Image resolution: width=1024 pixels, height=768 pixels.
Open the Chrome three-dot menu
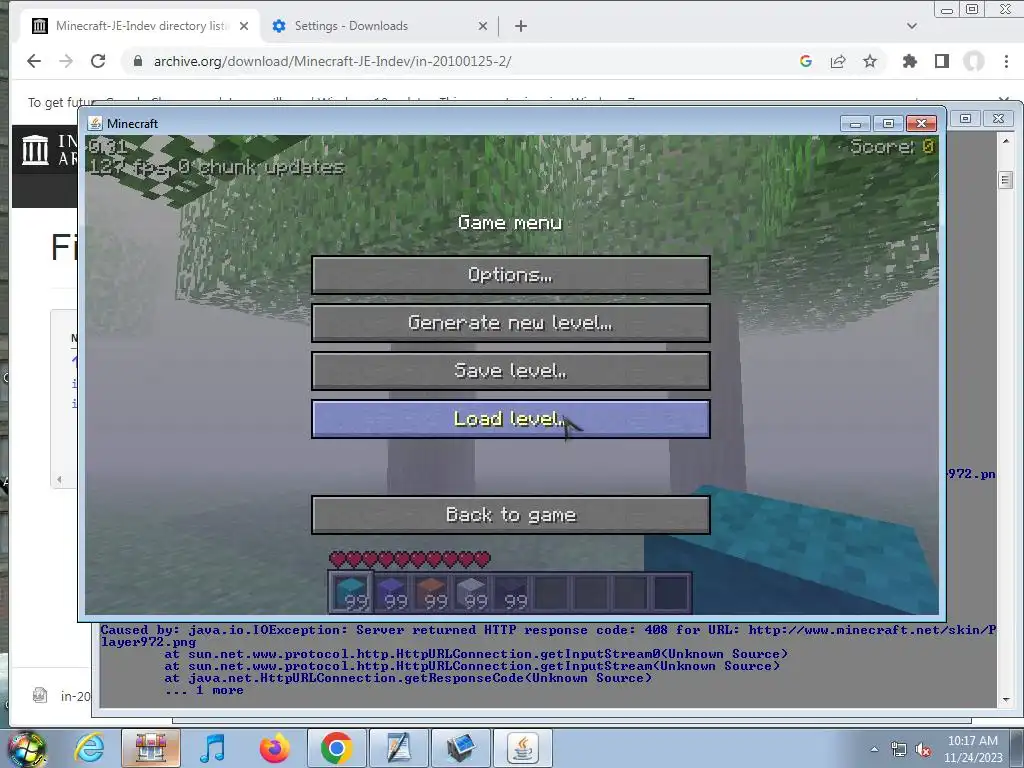1006,61
